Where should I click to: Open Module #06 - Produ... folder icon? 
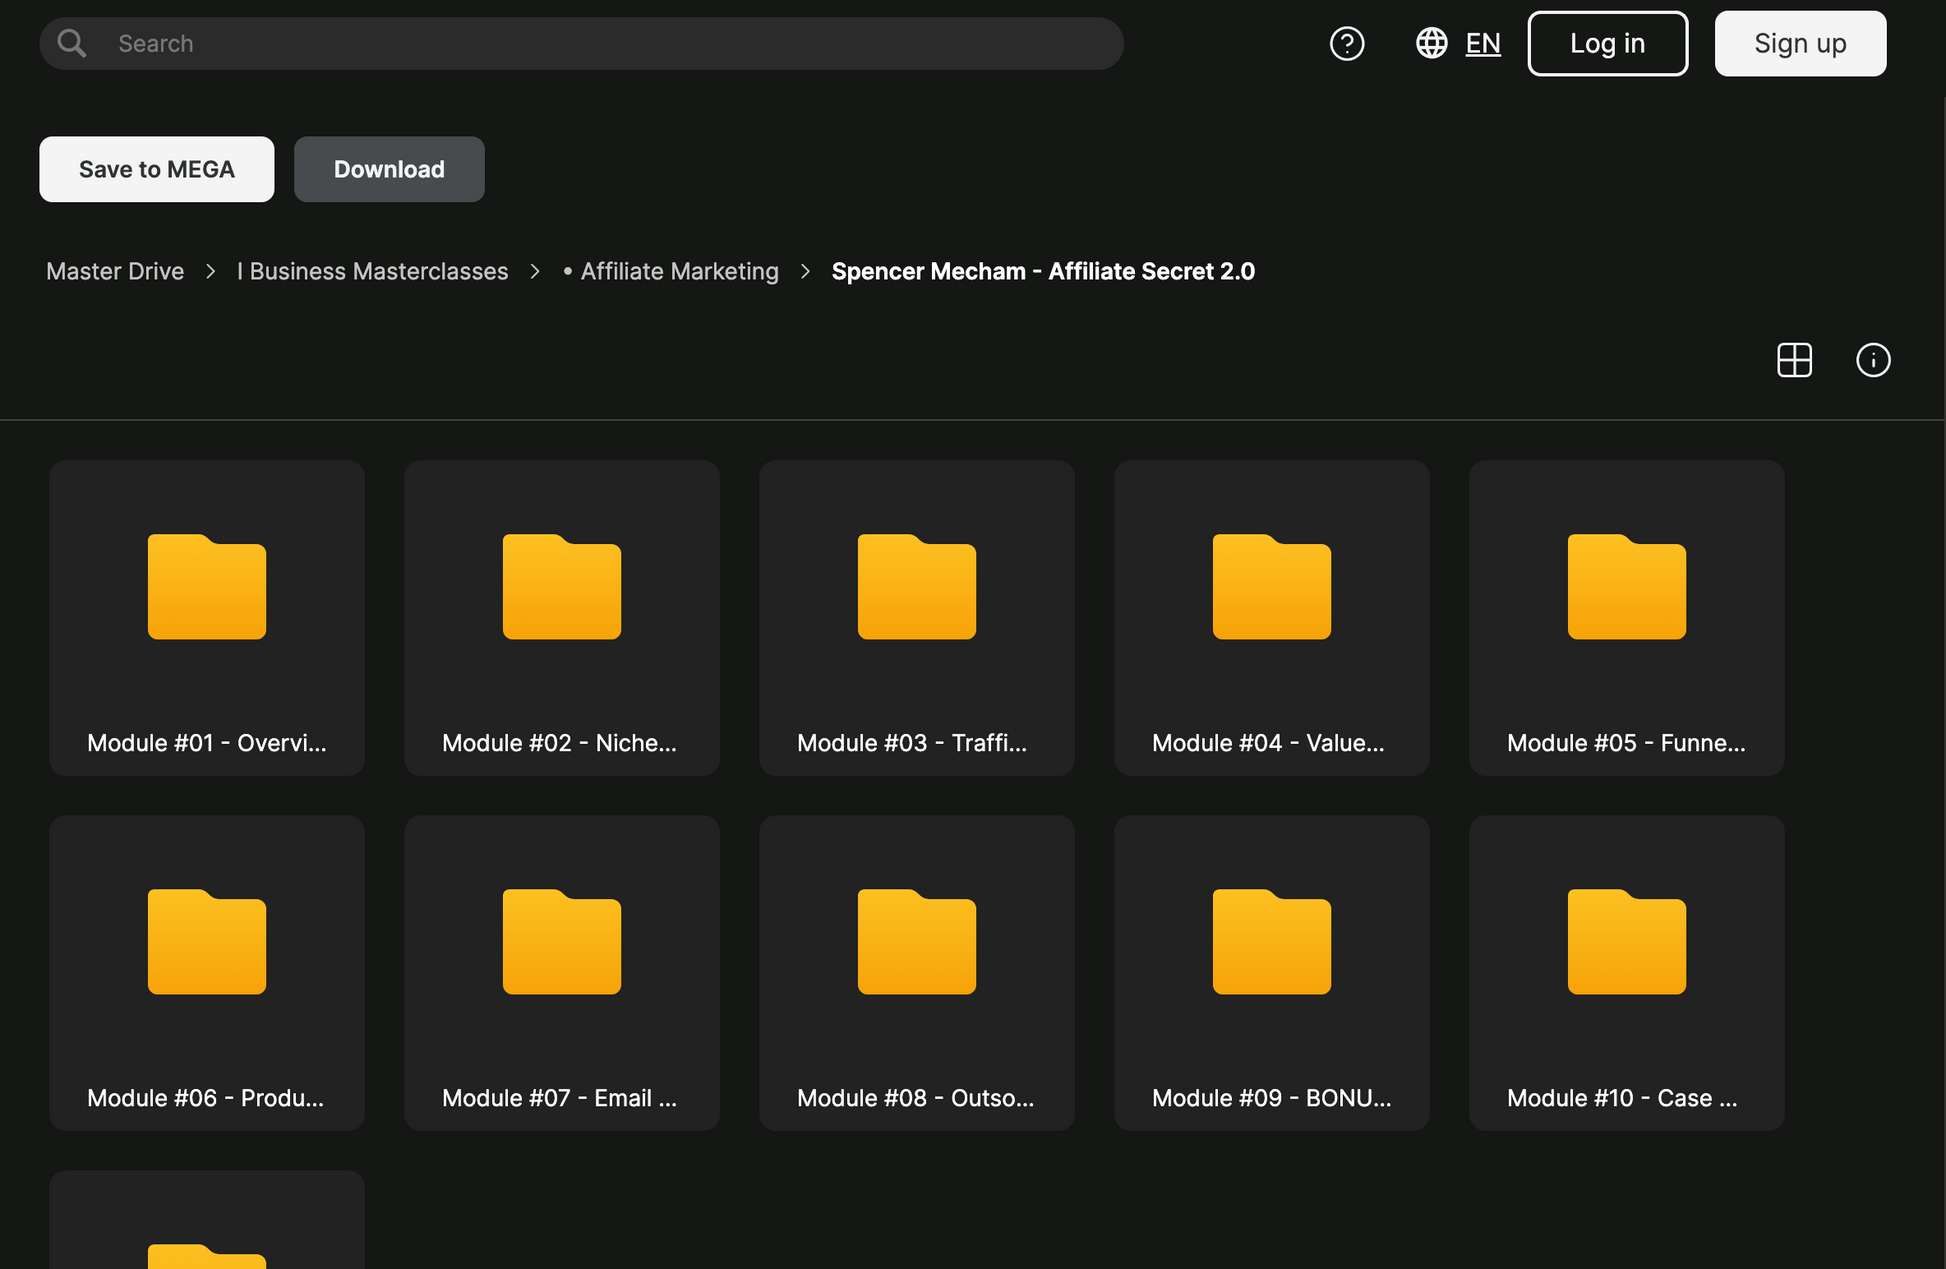click(207, 941)
